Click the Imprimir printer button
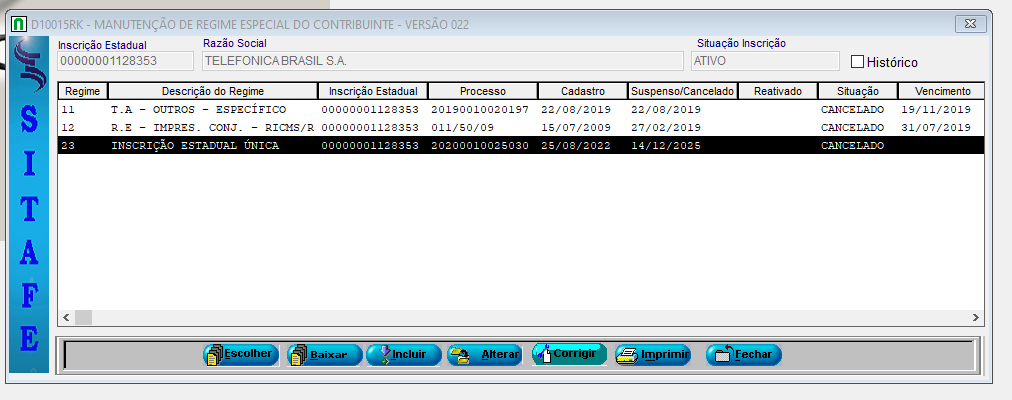 pyautogui.click(x=653, y=355)
